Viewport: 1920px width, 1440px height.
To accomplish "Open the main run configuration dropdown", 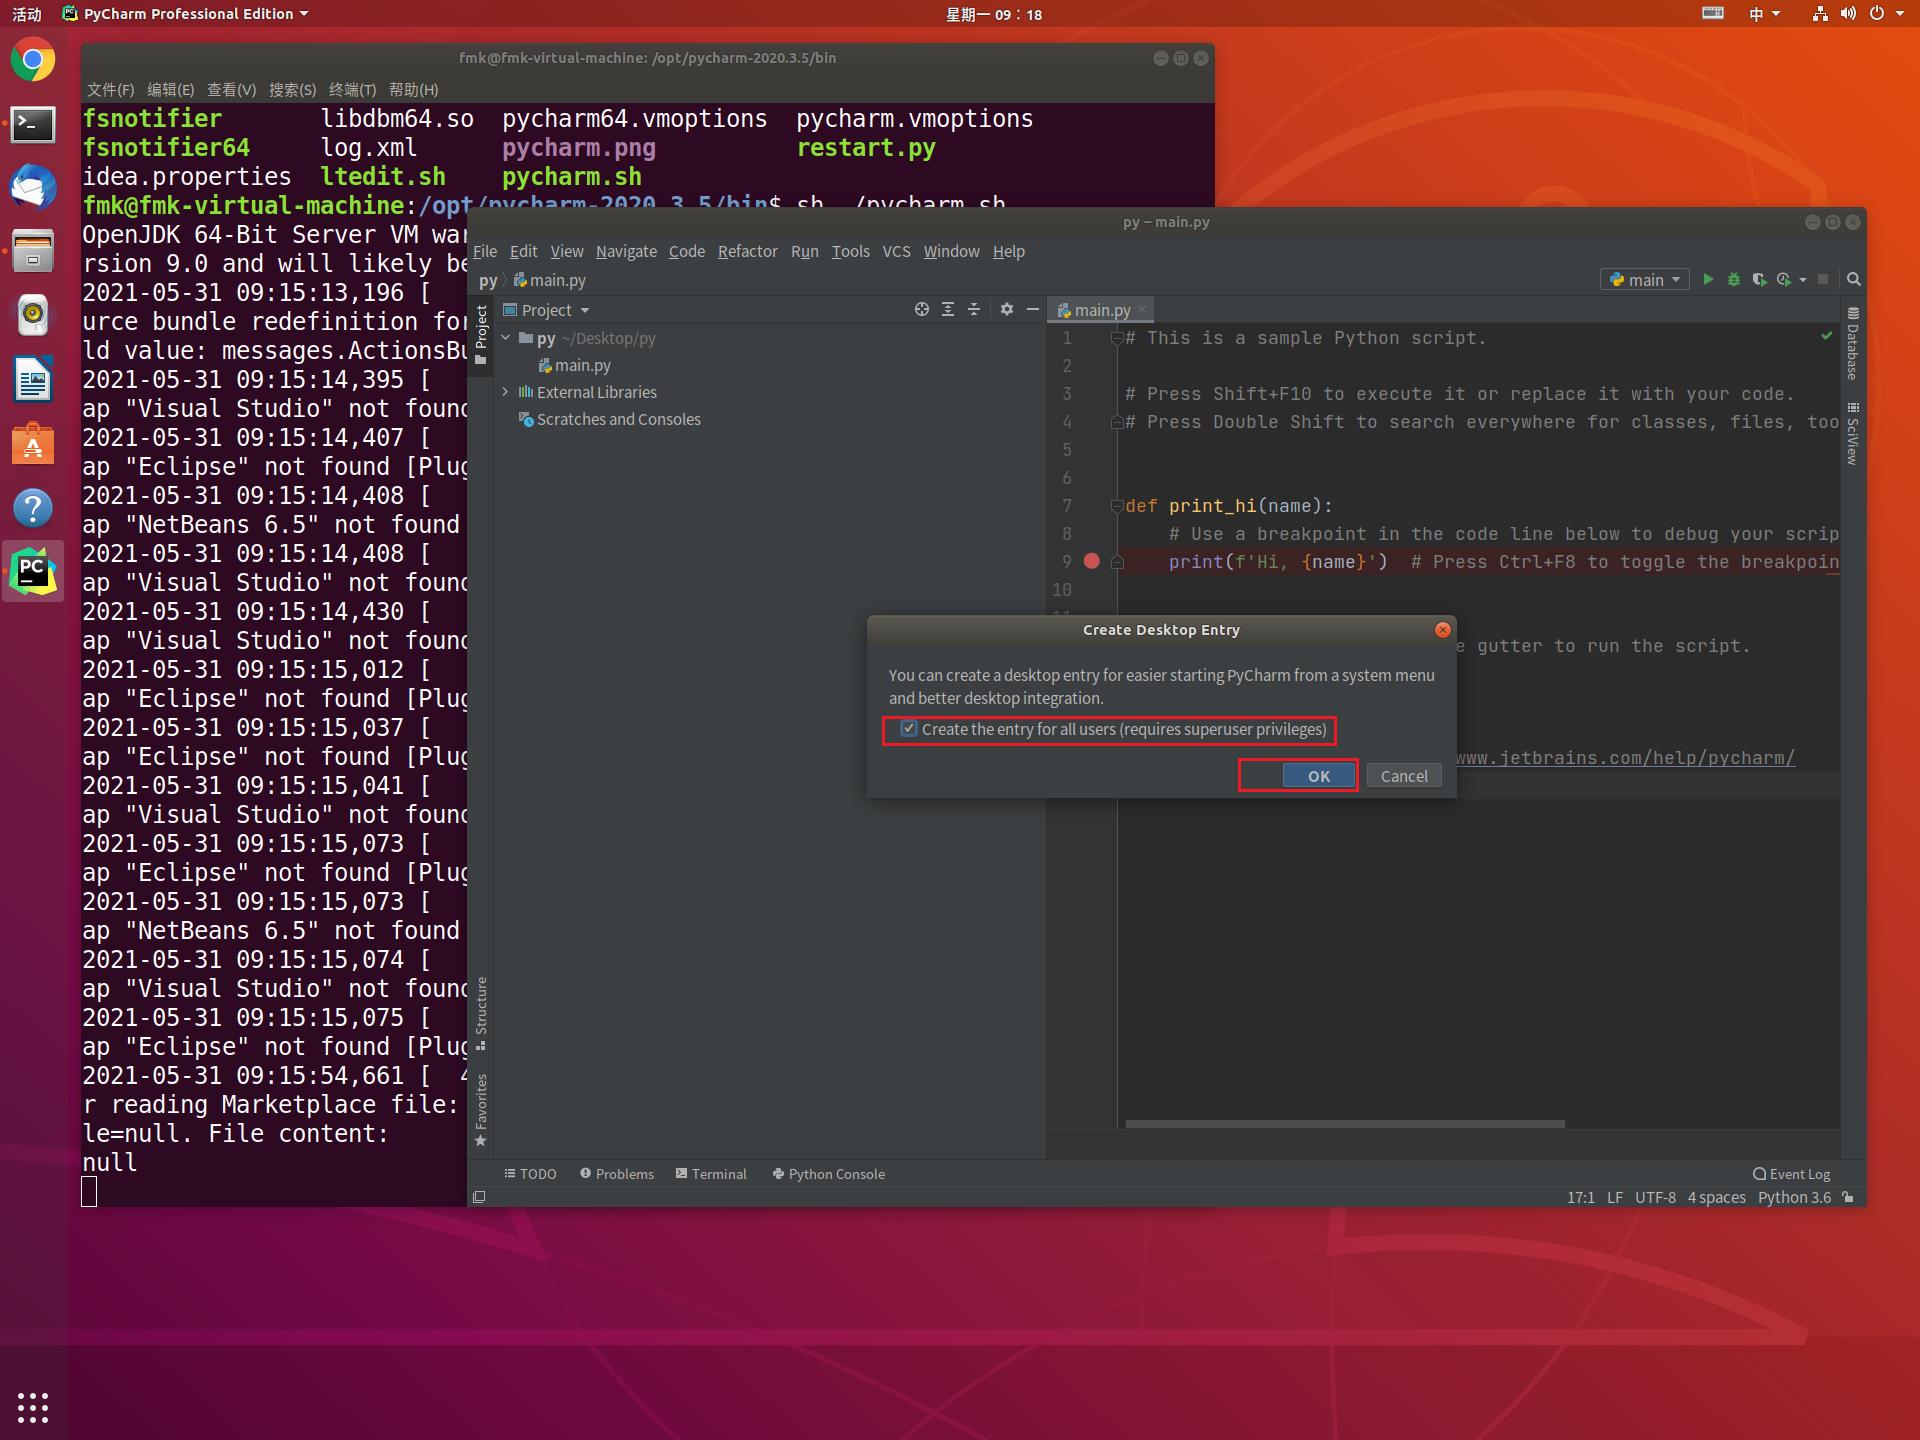I will tap(1645, 280).
